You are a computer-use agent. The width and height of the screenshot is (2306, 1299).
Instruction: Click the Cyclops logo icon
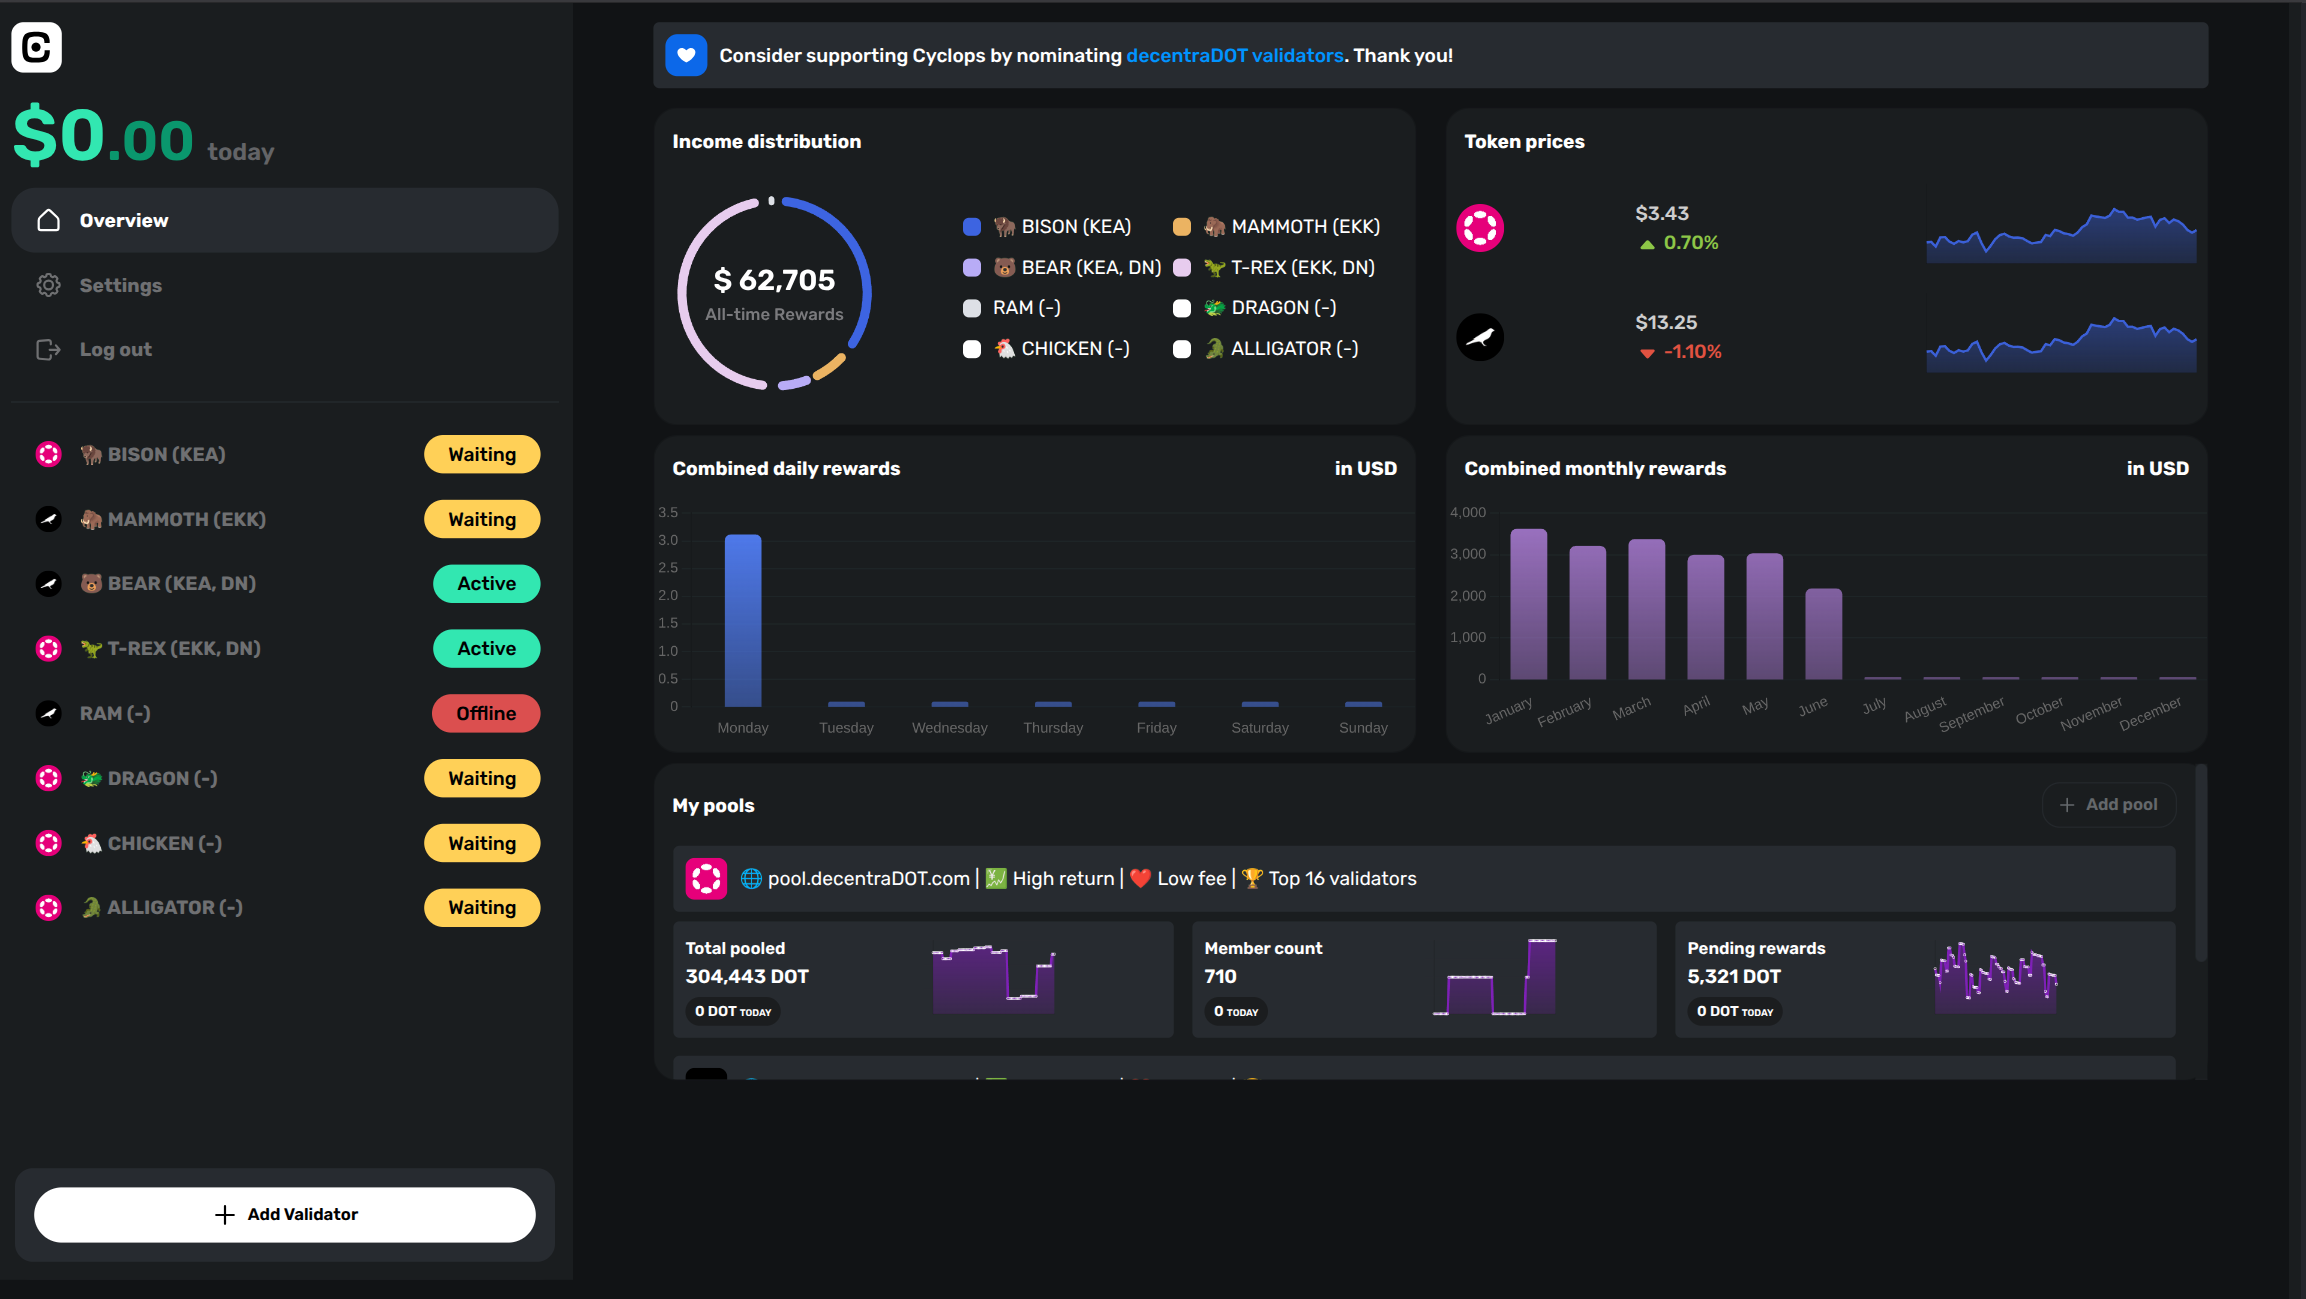coord(36,47)
